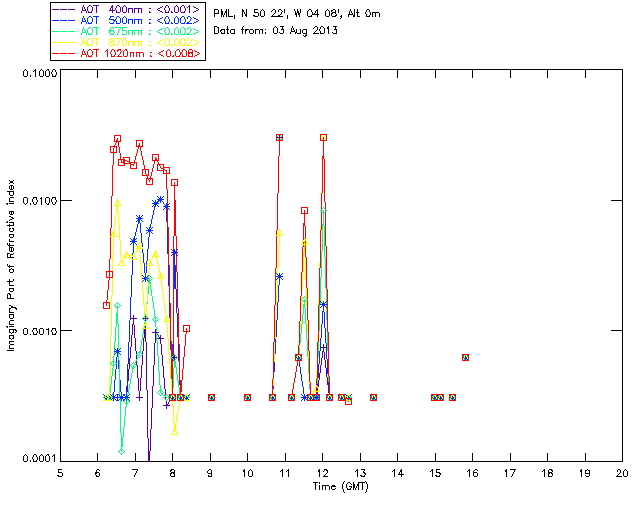The width and height of the screenshot is (640, 512).
Task: Click the x-axis tick label 19
Action: (585, 473)
